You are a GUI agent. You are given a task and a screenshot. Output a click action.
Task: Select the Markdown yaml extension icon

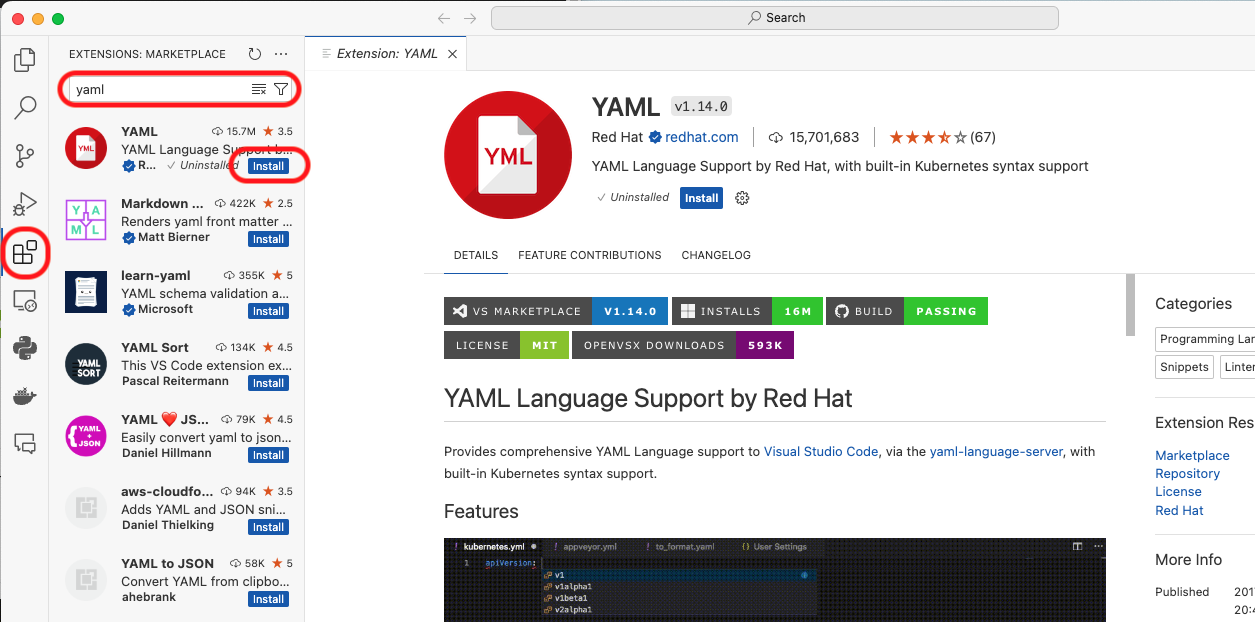[x=86, y=220]
